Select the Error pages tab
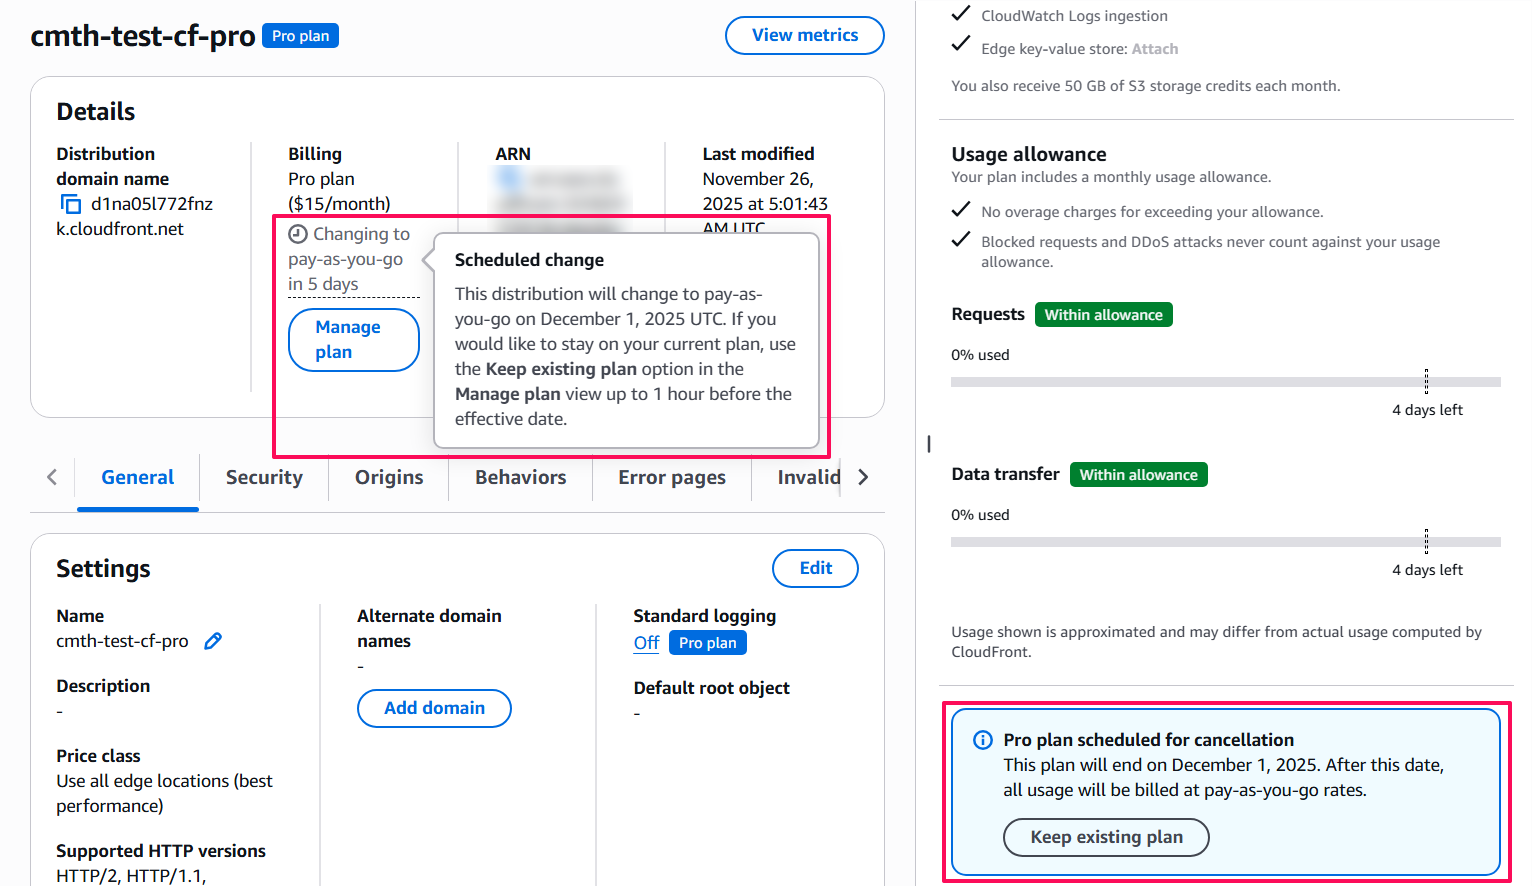1532x886 pixels. [672, 477]
